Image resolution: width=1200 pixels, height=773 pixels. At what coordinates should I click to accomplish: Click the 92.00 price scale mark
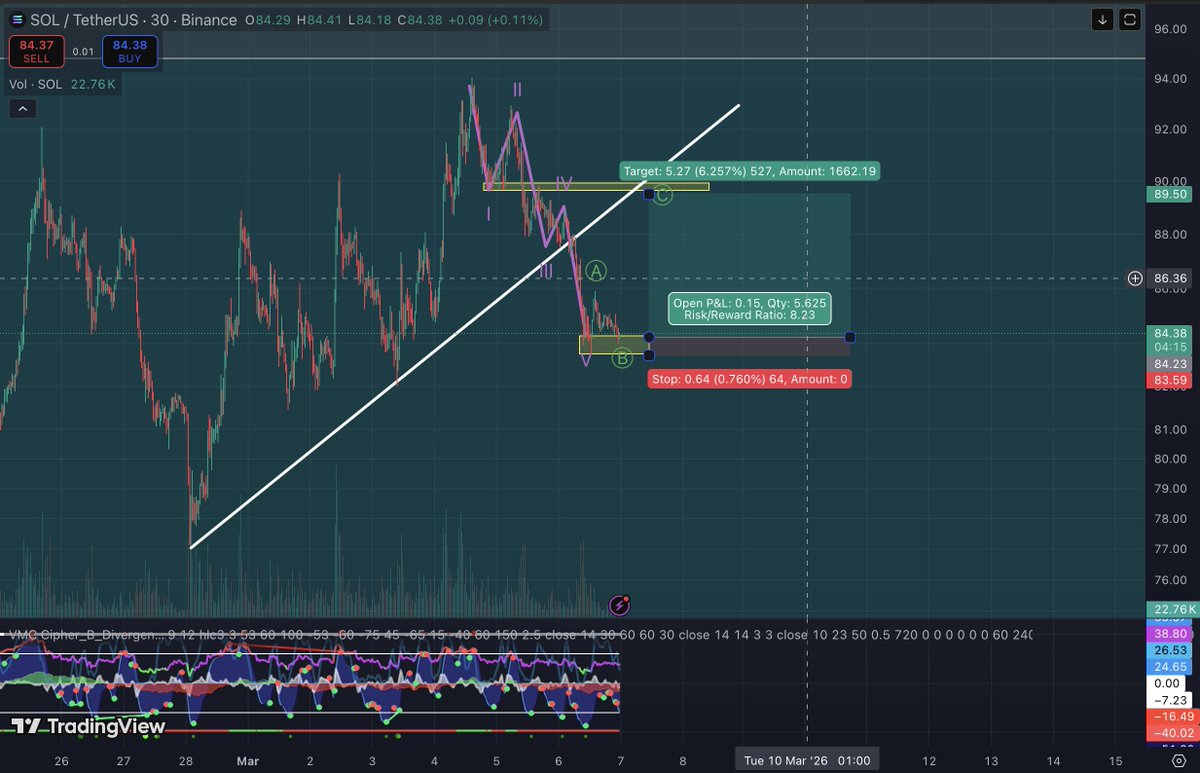[1170, 130]
